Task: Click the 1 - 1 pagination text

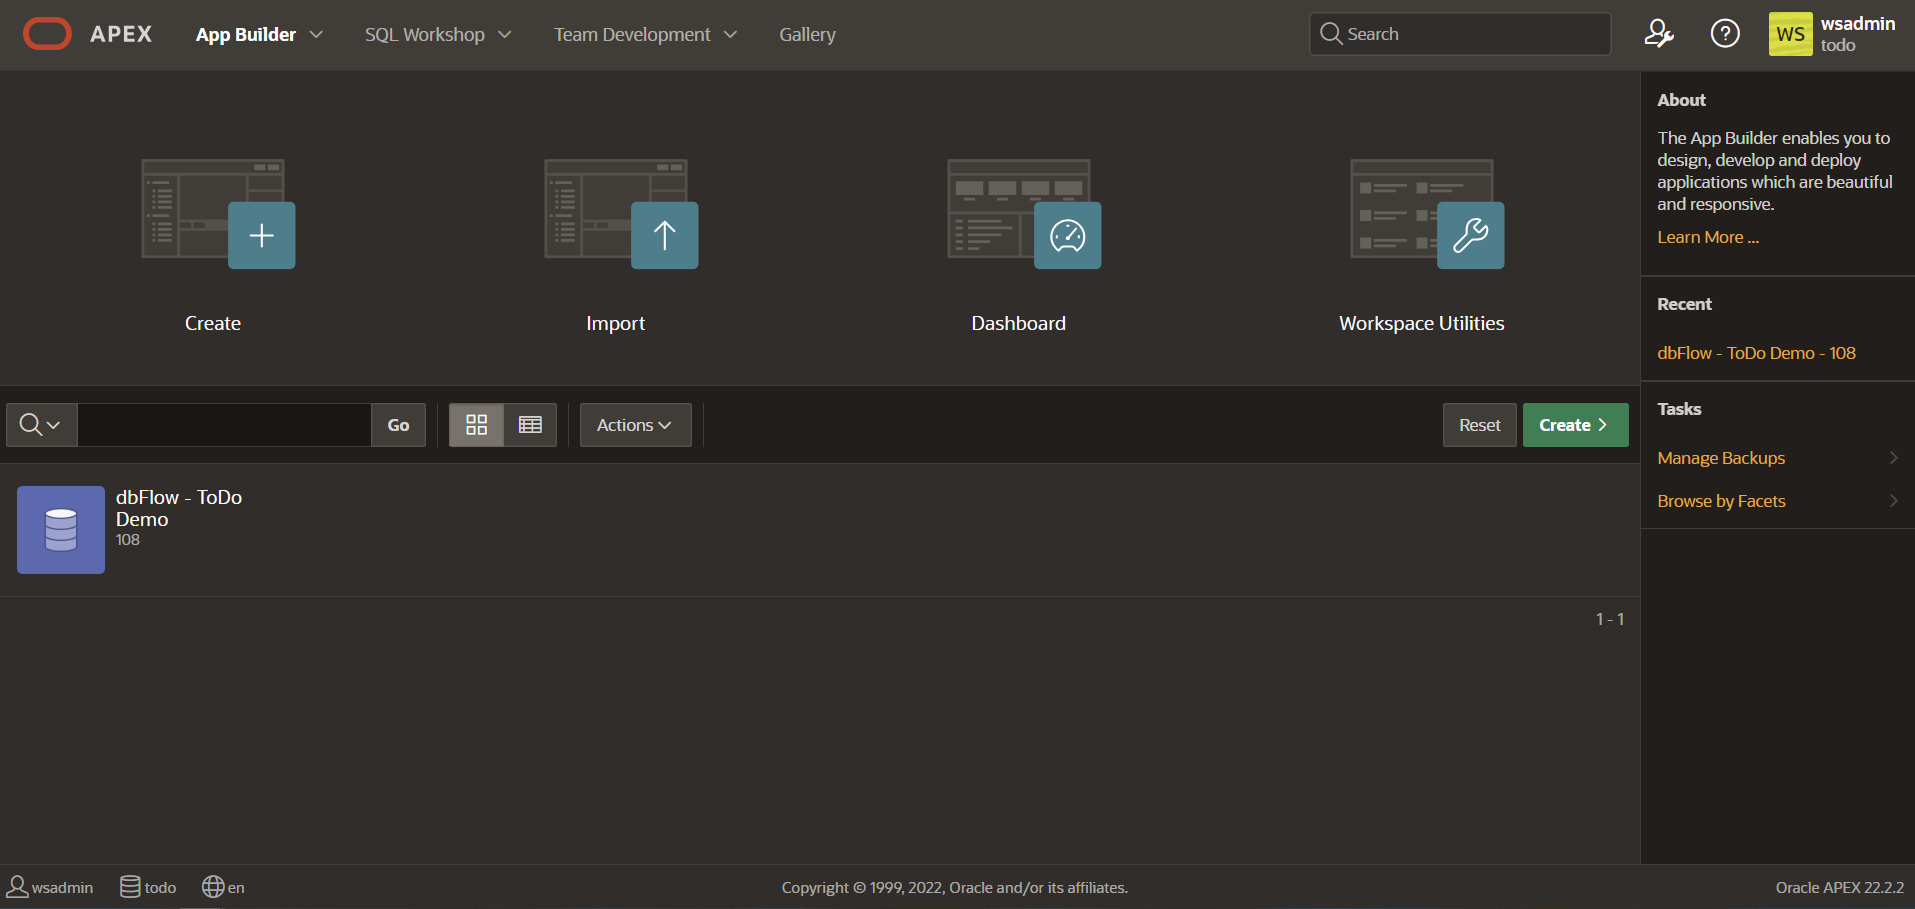Action: [x=1610, y=619]
